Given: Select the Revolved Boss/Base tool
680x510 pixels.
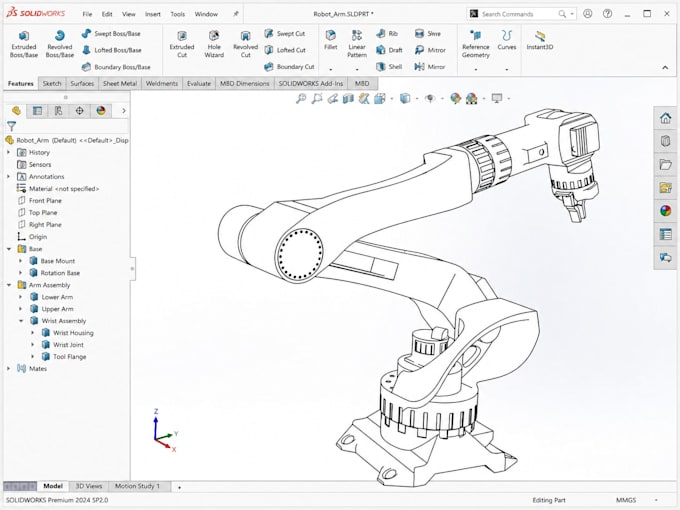Looking at the screenshot, I should (59, 44).
